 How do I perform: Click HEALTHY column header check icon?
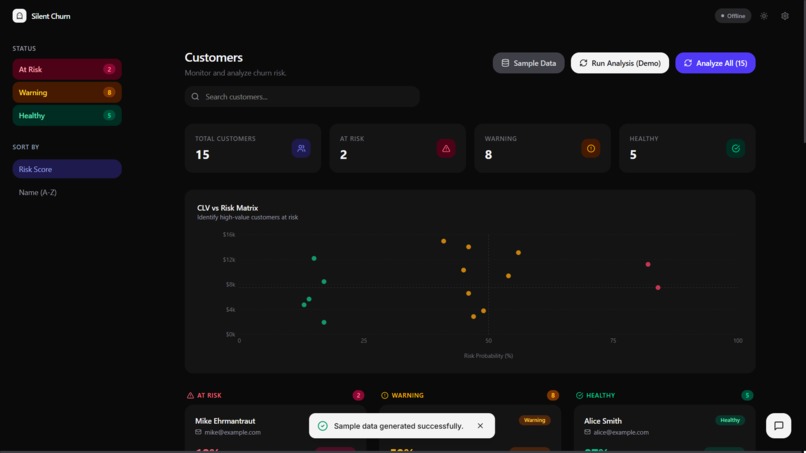tap(579, 395)
